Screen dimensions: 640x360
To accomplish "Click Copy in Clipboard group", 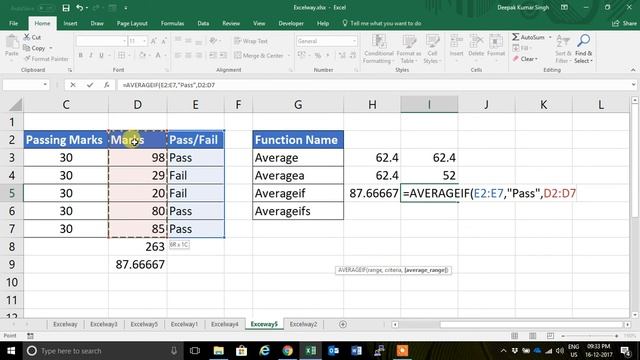I will coord(34,48).
